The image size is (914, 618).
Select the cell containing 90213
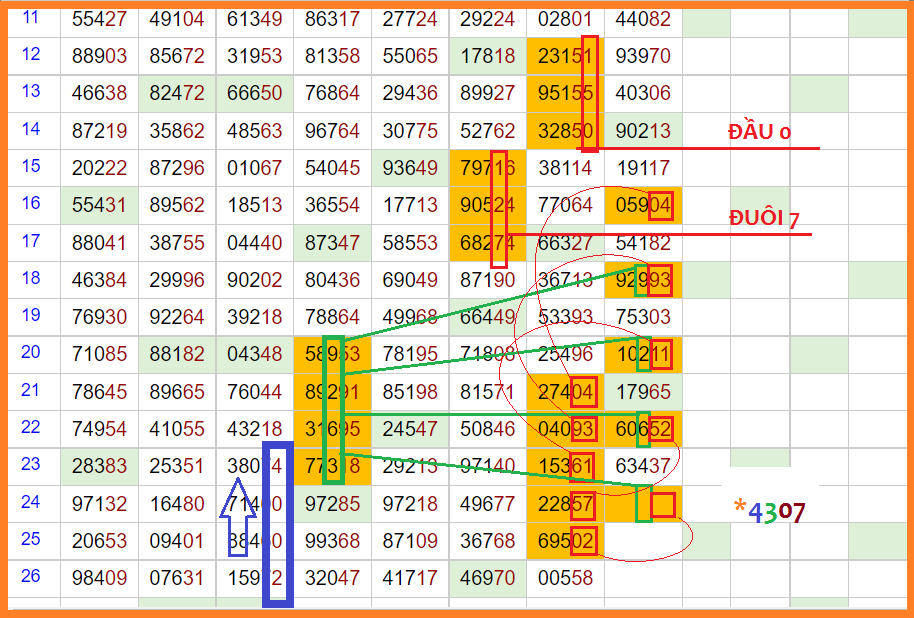pos(643,131)
